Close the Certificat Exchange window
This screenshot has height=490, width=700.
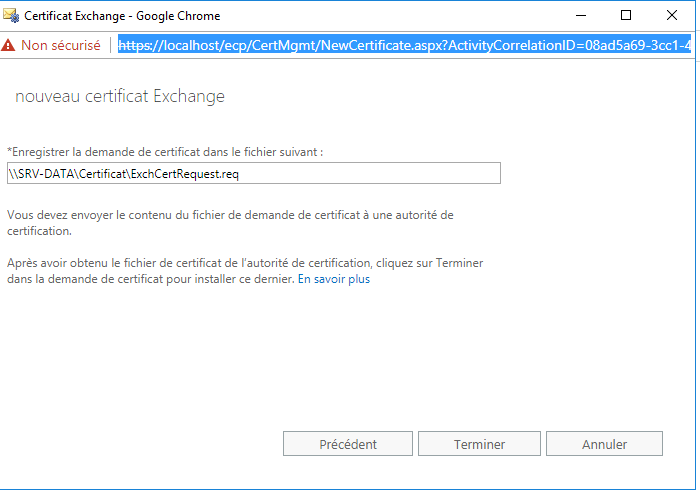[x=671, y=15]
